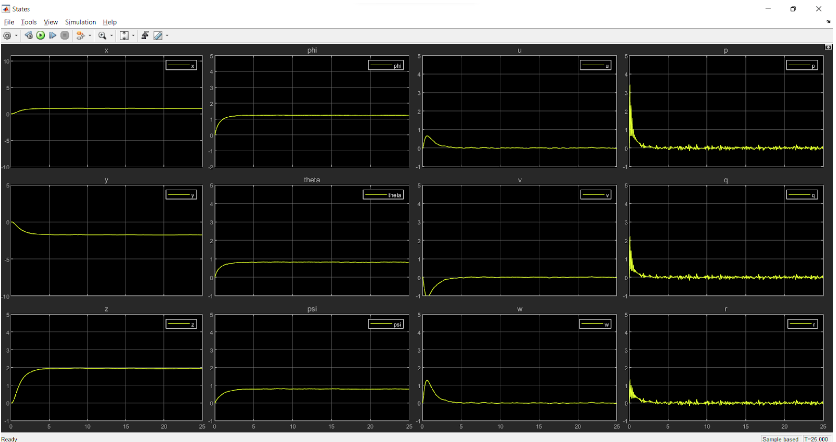This screenshot has width=836, height=442.
Task: Expand the Zoom tool dropdown arrow
Action: point(110,35)
